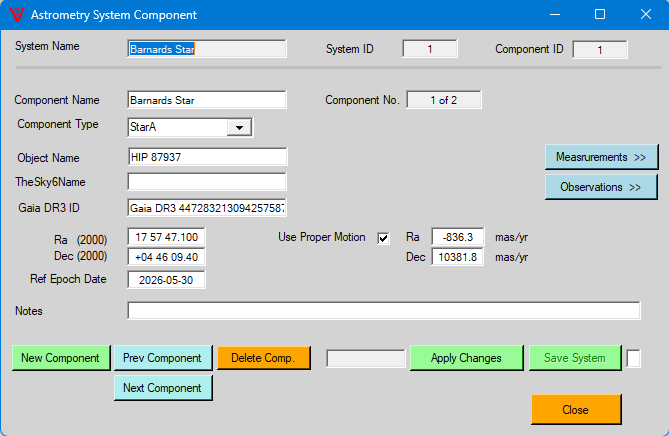This screenshot has height=436, width=669.
Task: Click the proper motion Ra field -836.3
Action: (x=457, y=237)
